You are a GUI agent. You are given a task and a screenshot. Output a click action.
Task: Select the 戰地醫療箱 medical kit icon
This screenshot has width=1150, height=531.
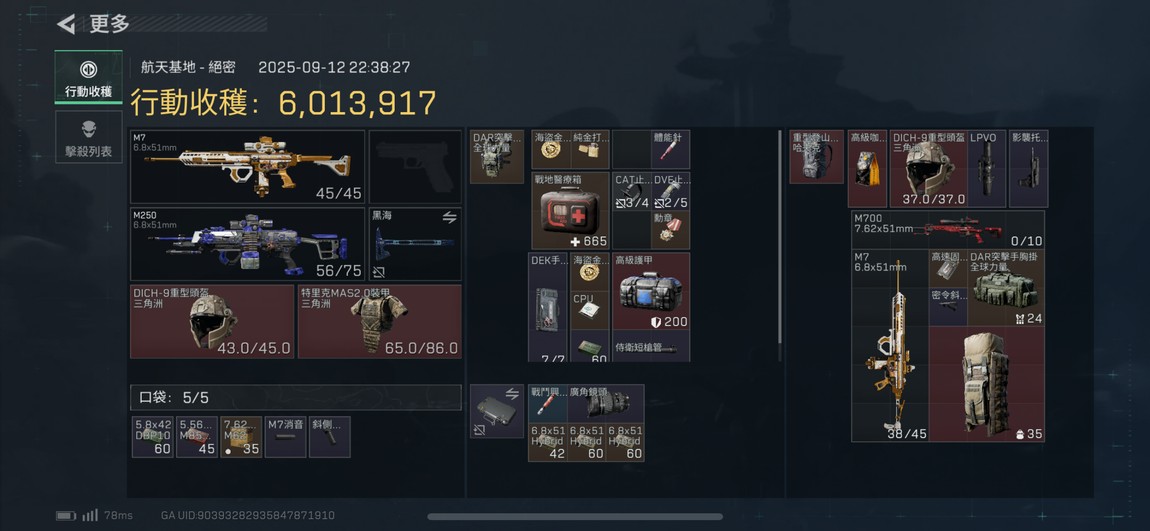[571, 211]
